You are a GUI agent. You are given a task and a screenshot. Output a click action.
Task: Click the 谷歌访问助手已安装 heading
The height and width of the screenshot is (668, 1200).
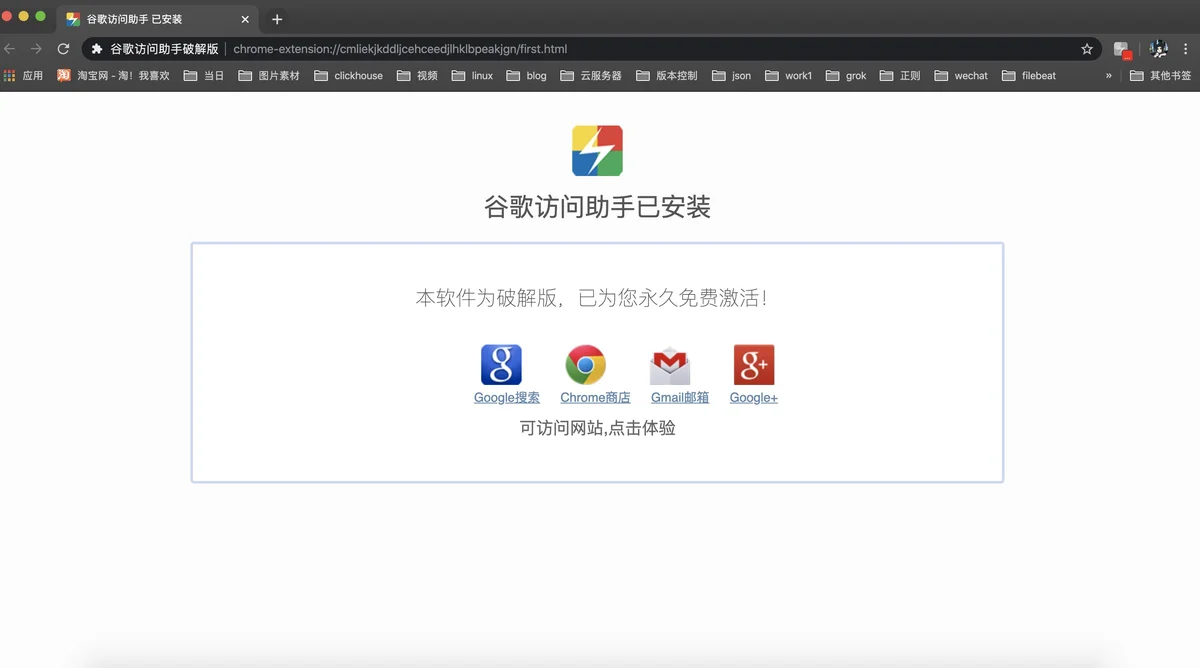(597, 207)
